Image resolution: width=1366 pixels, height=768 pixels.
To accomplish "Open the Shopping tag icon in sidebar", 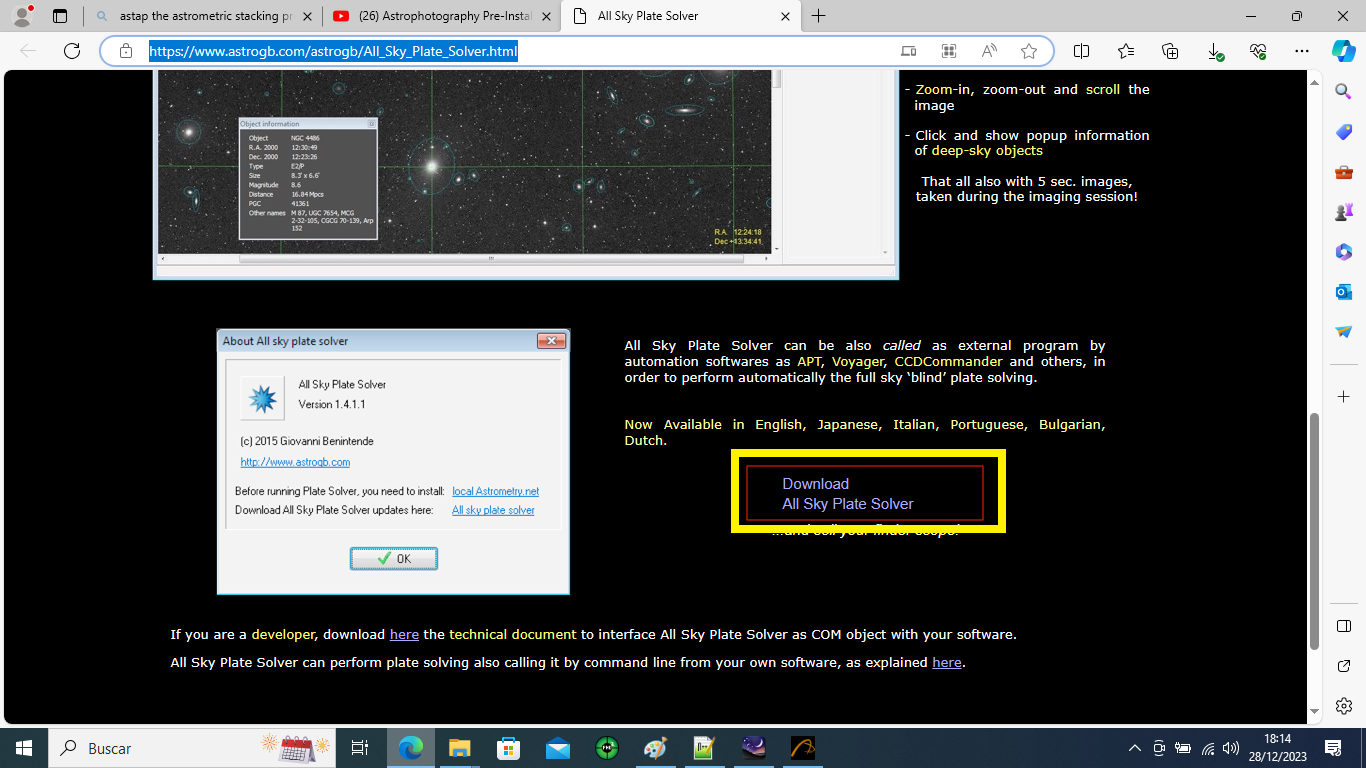I will point(1343,132).
